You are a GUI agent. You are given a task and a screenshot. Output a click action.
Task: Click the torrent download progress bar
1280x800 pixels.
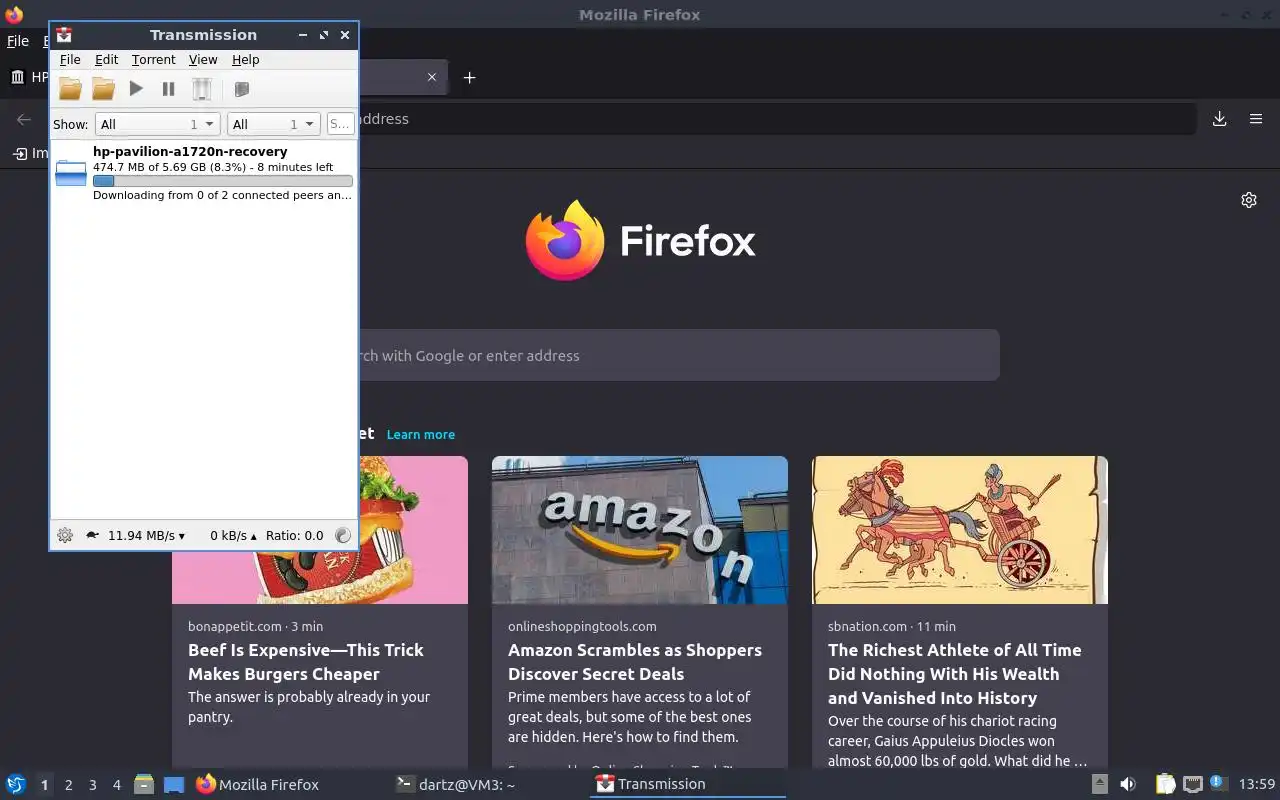pyautogui.click(x=222, y=181)
